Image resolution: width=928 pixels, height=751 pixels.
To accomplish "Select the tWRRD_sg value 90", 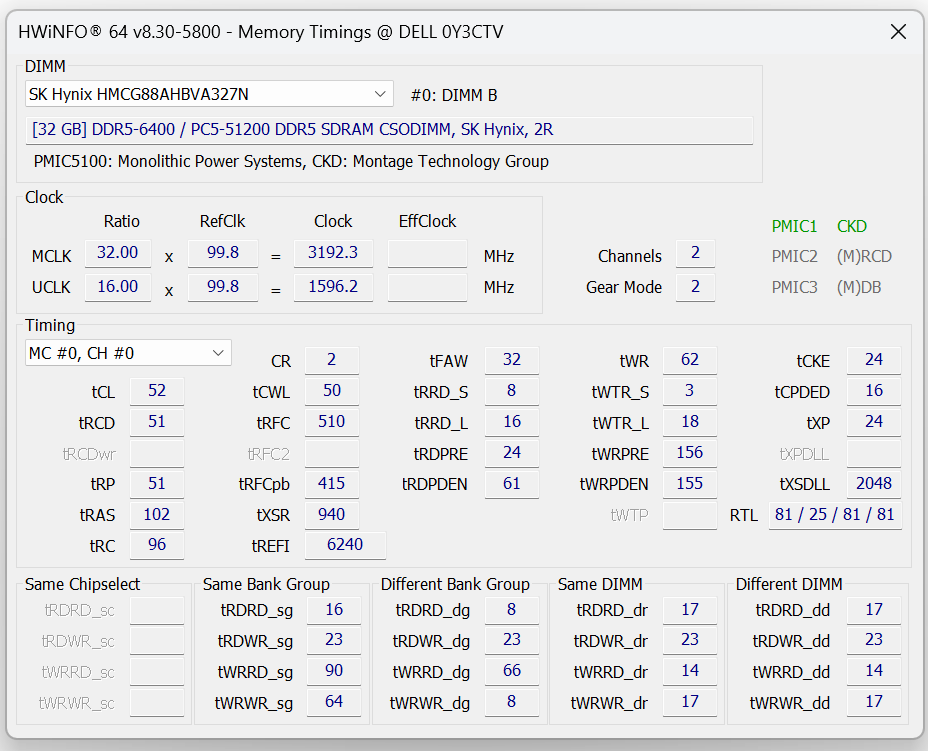I will 334,671.
